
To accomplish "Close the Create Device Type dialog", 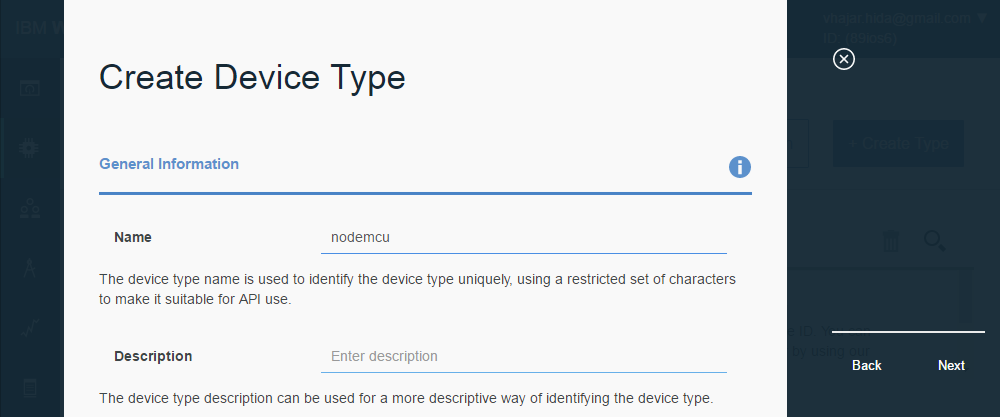I will (x=844, y=59).
